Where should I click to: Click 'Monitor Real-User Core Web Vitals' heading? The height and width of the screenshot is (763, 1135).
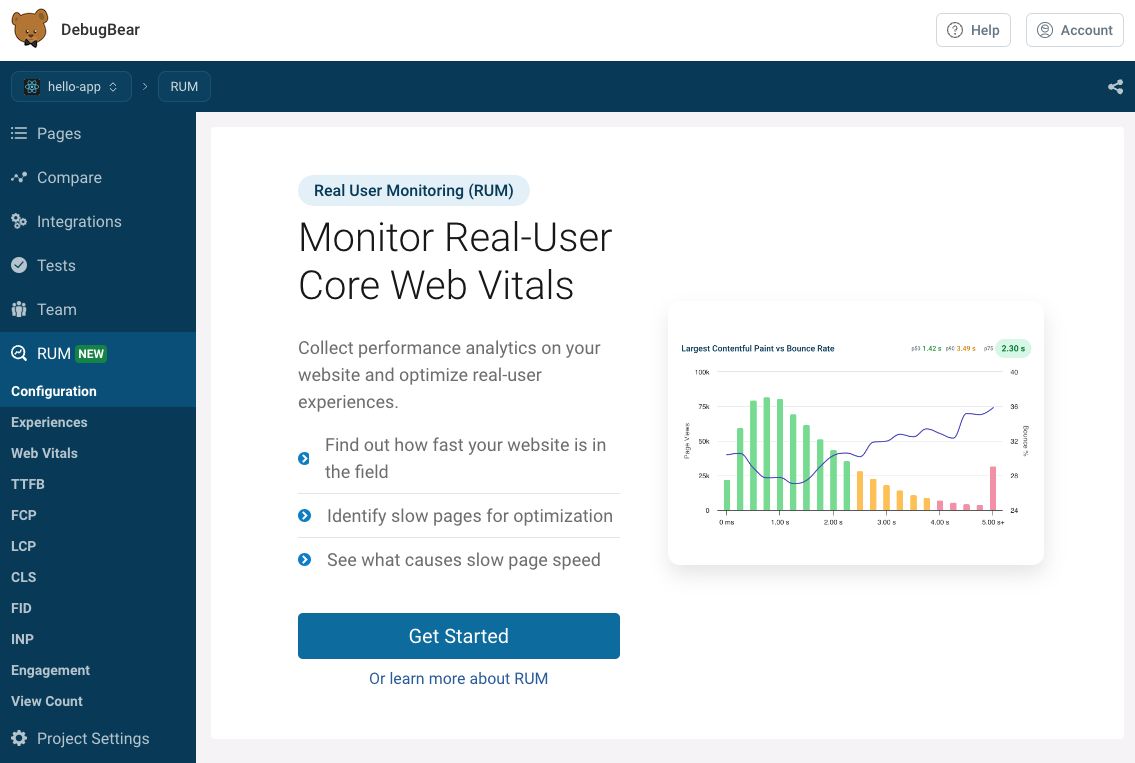pos(455,261)
